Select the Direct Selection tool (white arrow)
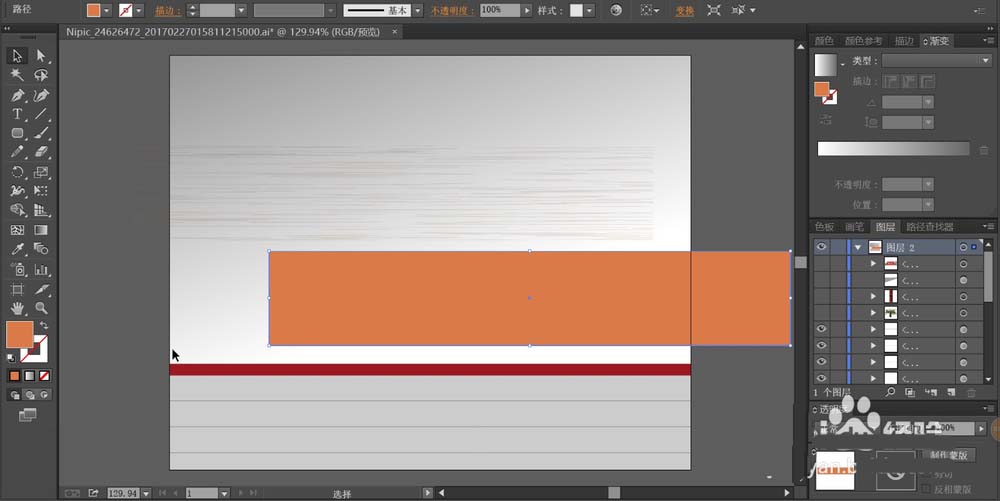Viewport: 1000px width, 501px height. pos(41,56)
